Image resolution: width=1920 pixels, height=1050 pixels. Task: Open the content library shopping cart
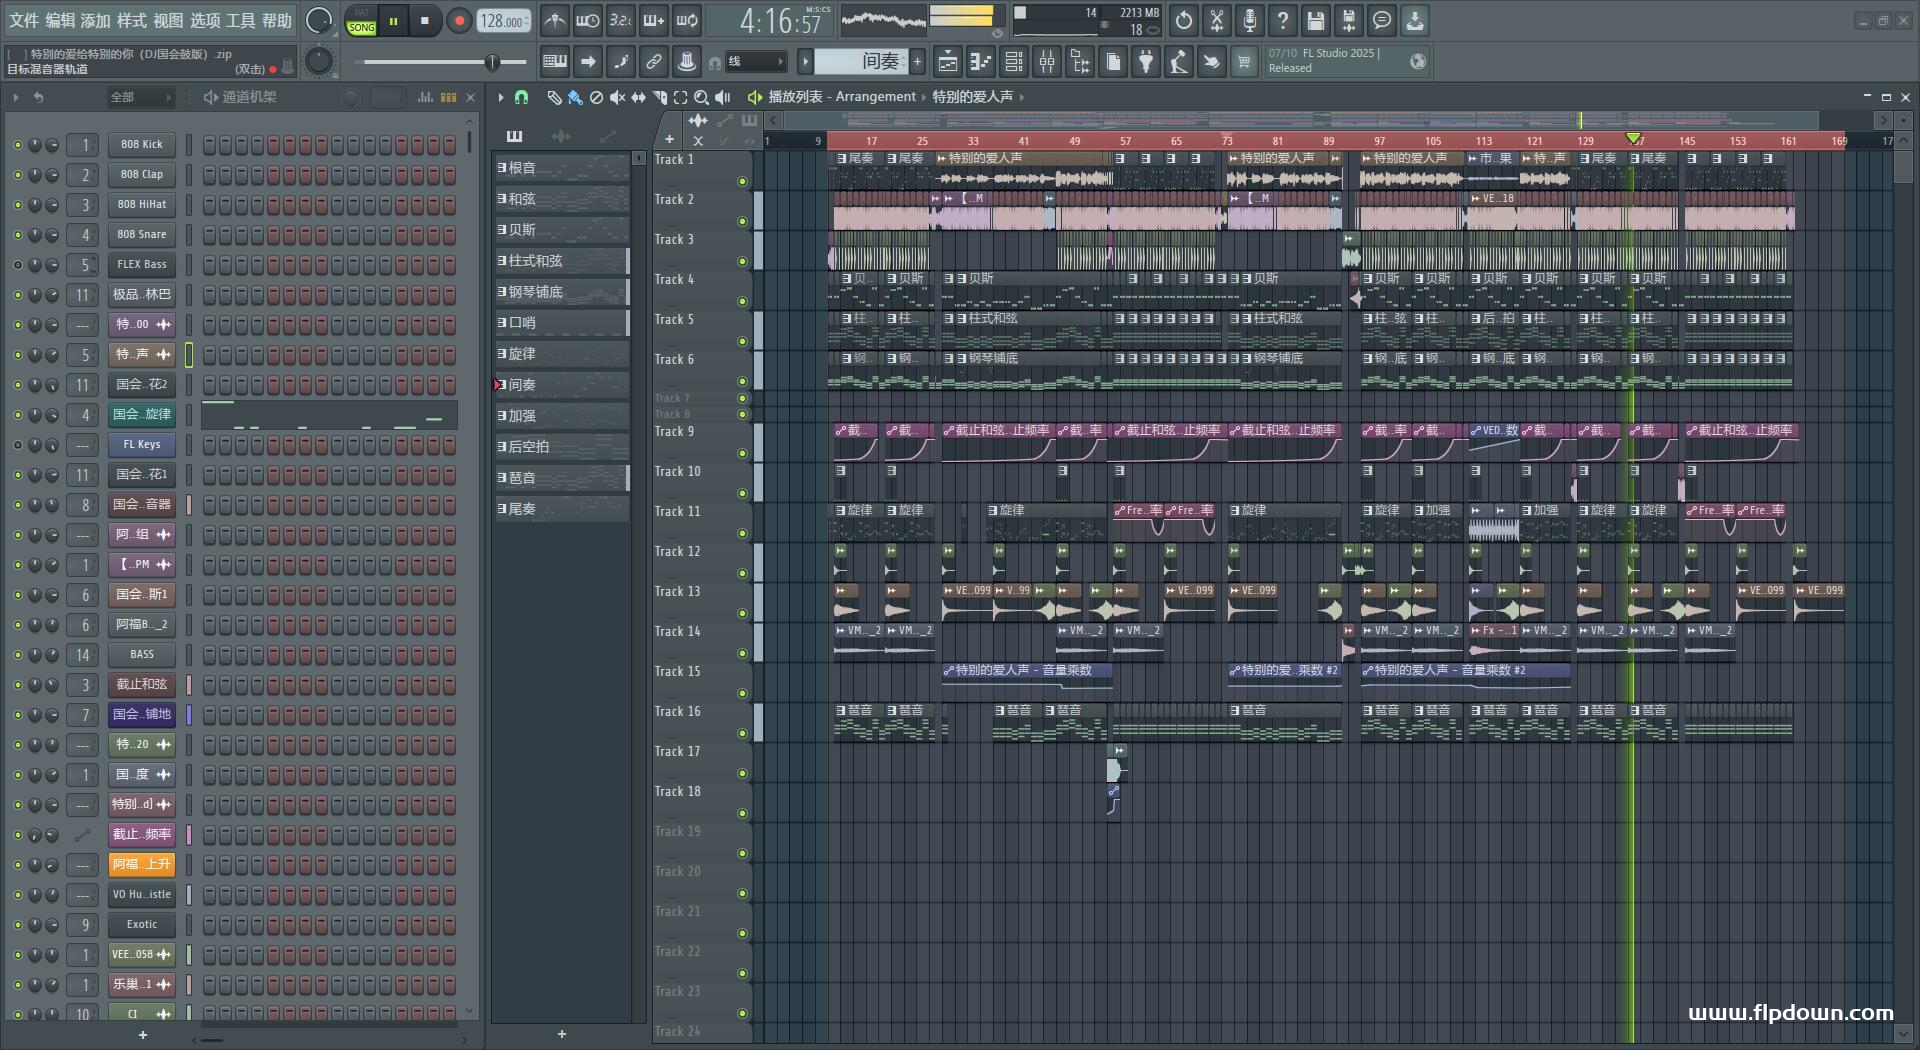pos(1244,62)
